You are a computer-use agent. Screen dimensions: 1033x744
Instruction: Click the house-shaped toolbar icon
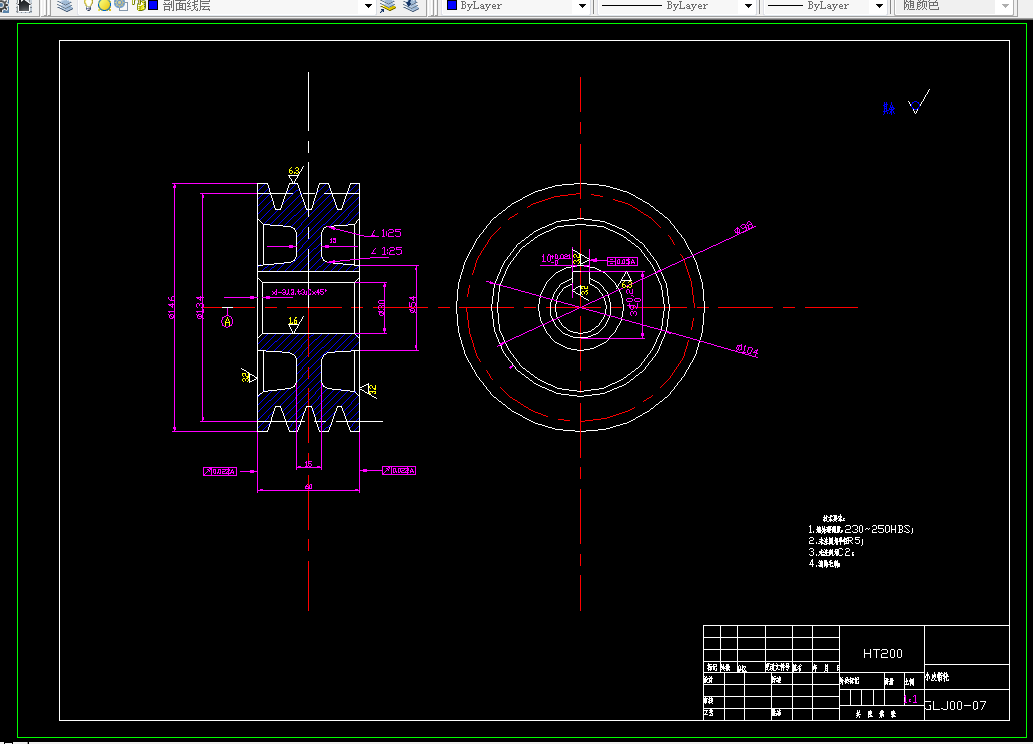[x=24, y=6]
